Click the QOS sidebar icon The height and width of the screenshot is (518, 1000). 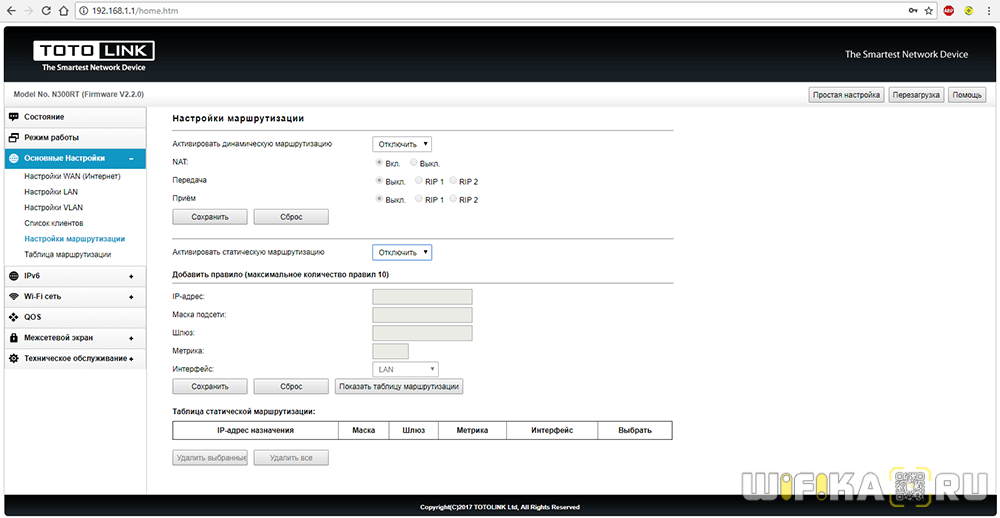tap(14, 317)
